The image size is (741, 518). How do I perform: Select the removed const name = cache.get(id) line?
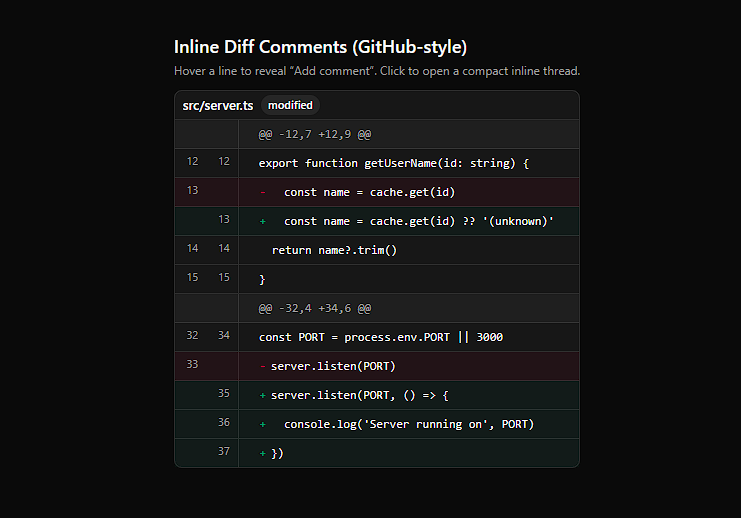[x=377, y=192]
